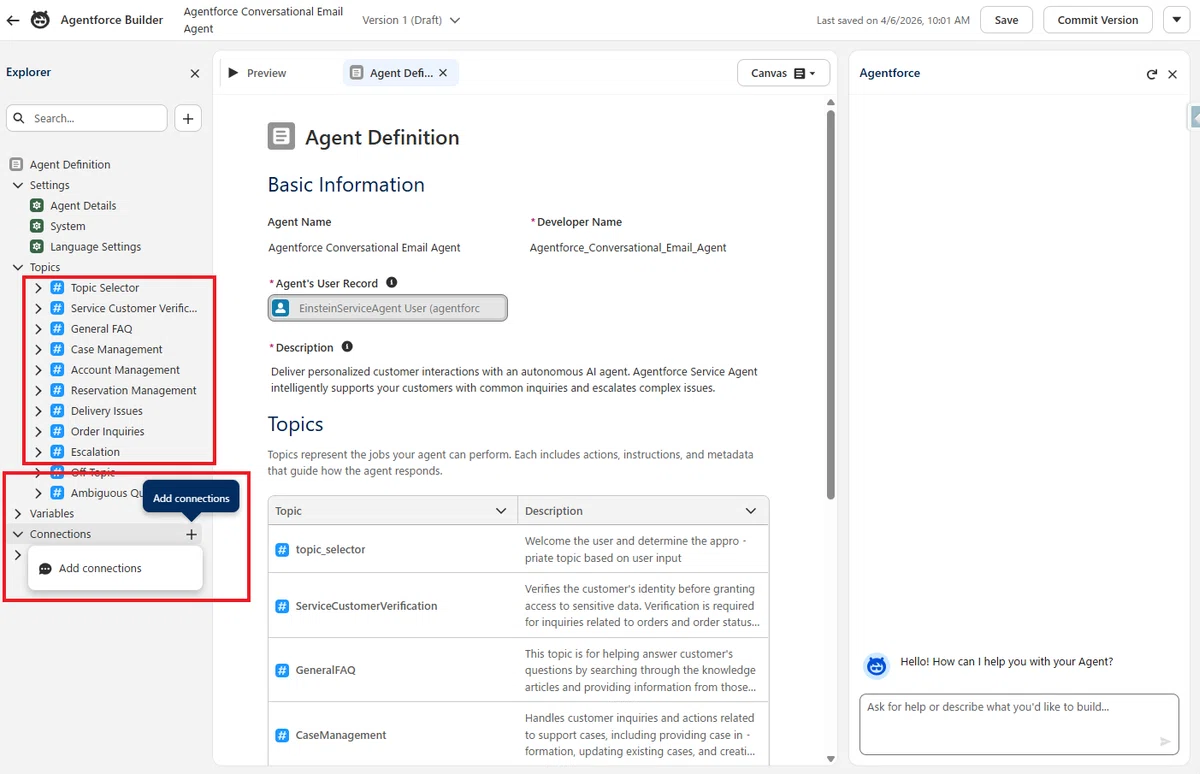Click the Agent Name value text
This screenshot has height=774, width=1200.
point(364,247)
